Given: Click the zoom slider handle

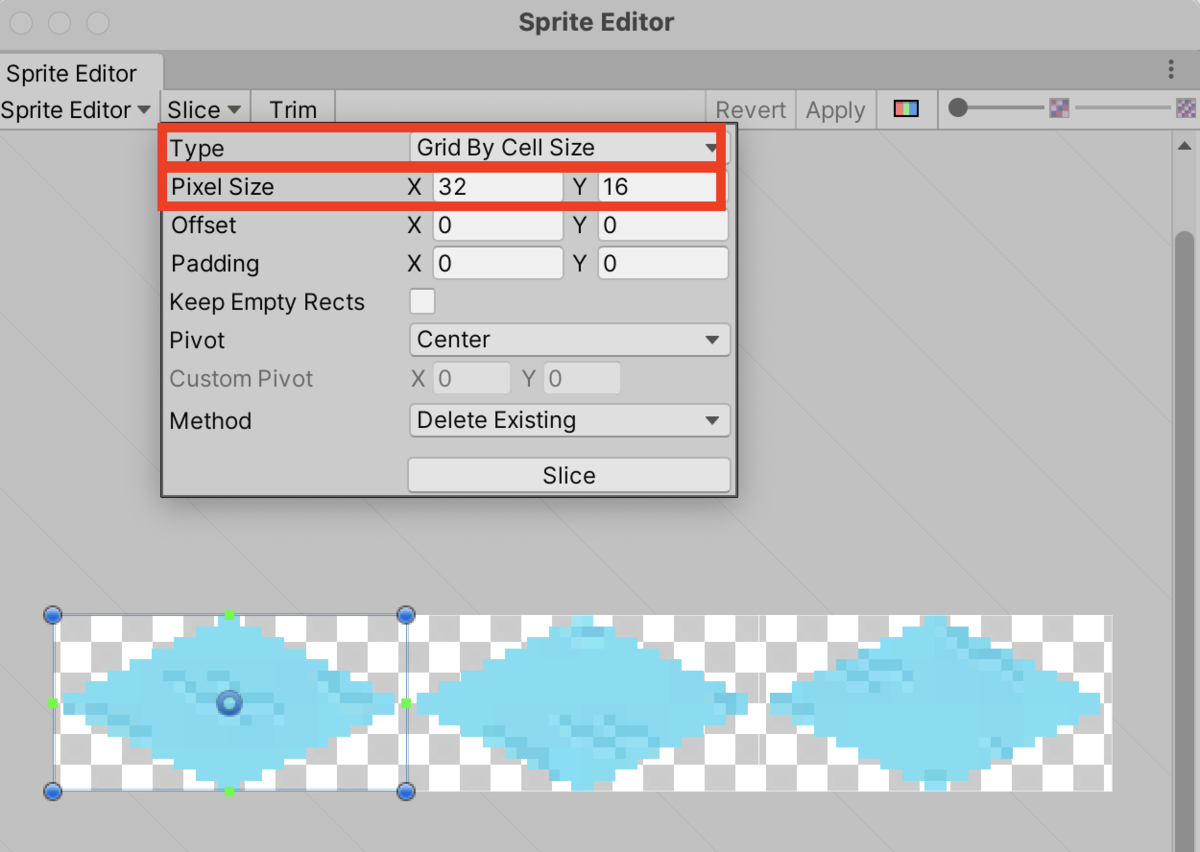Looking at the screenshot, I should pos(958,108).
